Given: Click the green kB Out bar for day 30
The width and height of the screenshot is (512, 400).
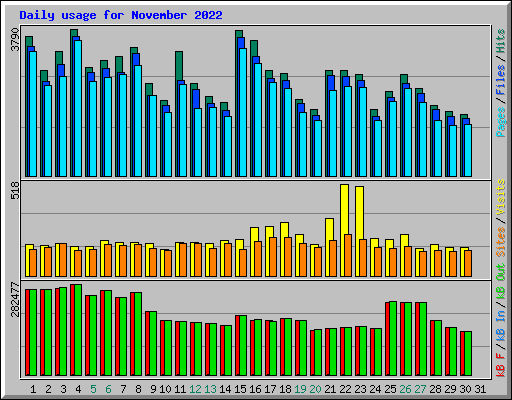Looking at the screenshot, I should coord(468,353).
